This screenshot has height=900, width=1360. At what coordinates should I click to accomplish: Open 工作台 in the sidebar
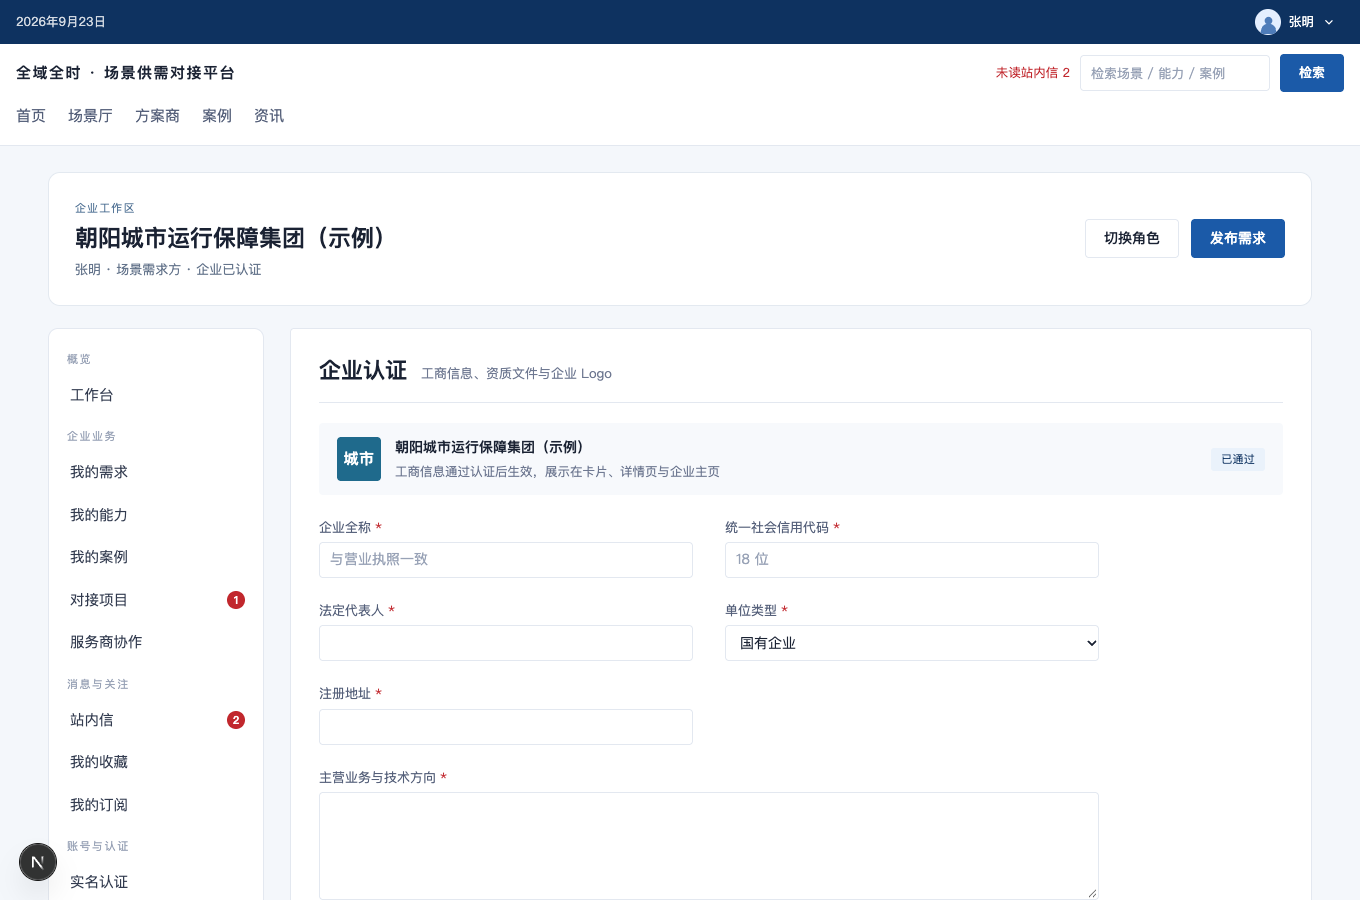point(156,395)
